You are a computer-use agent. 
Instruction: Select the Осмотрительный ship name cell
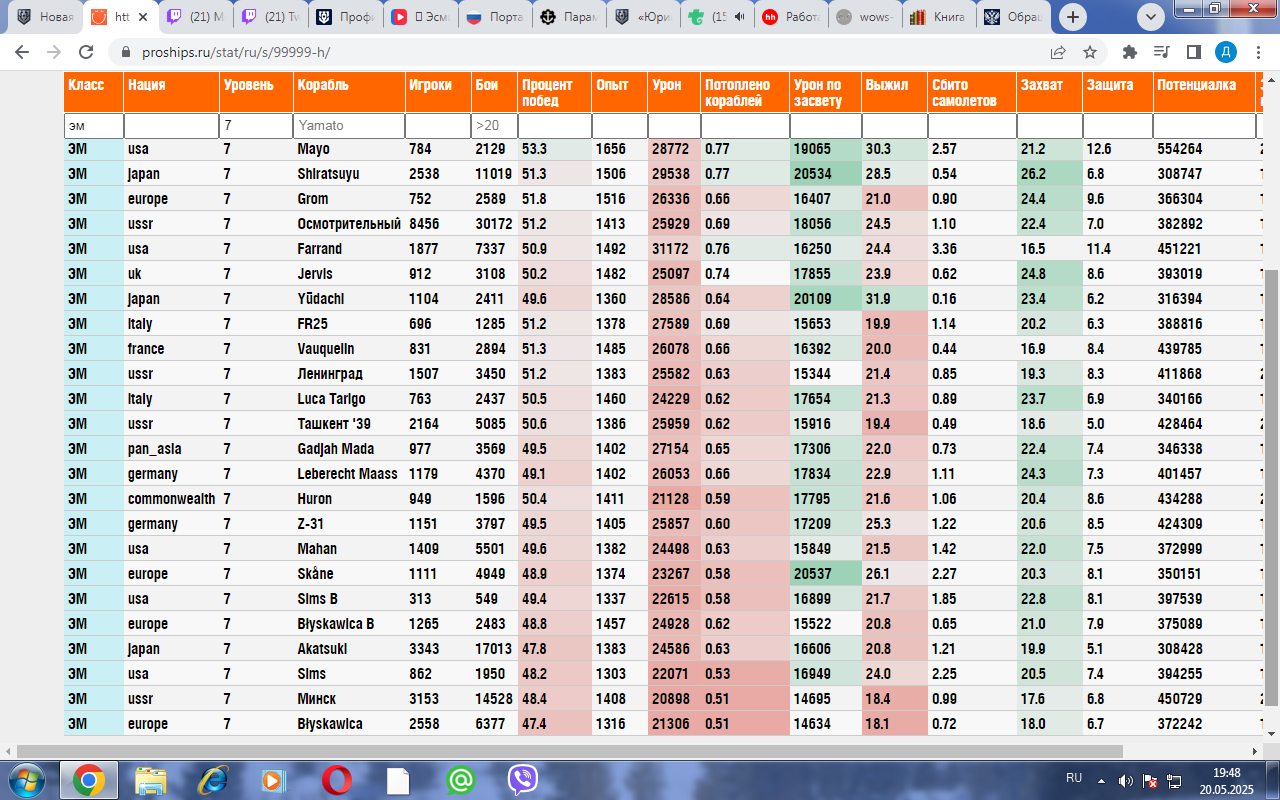349,224
